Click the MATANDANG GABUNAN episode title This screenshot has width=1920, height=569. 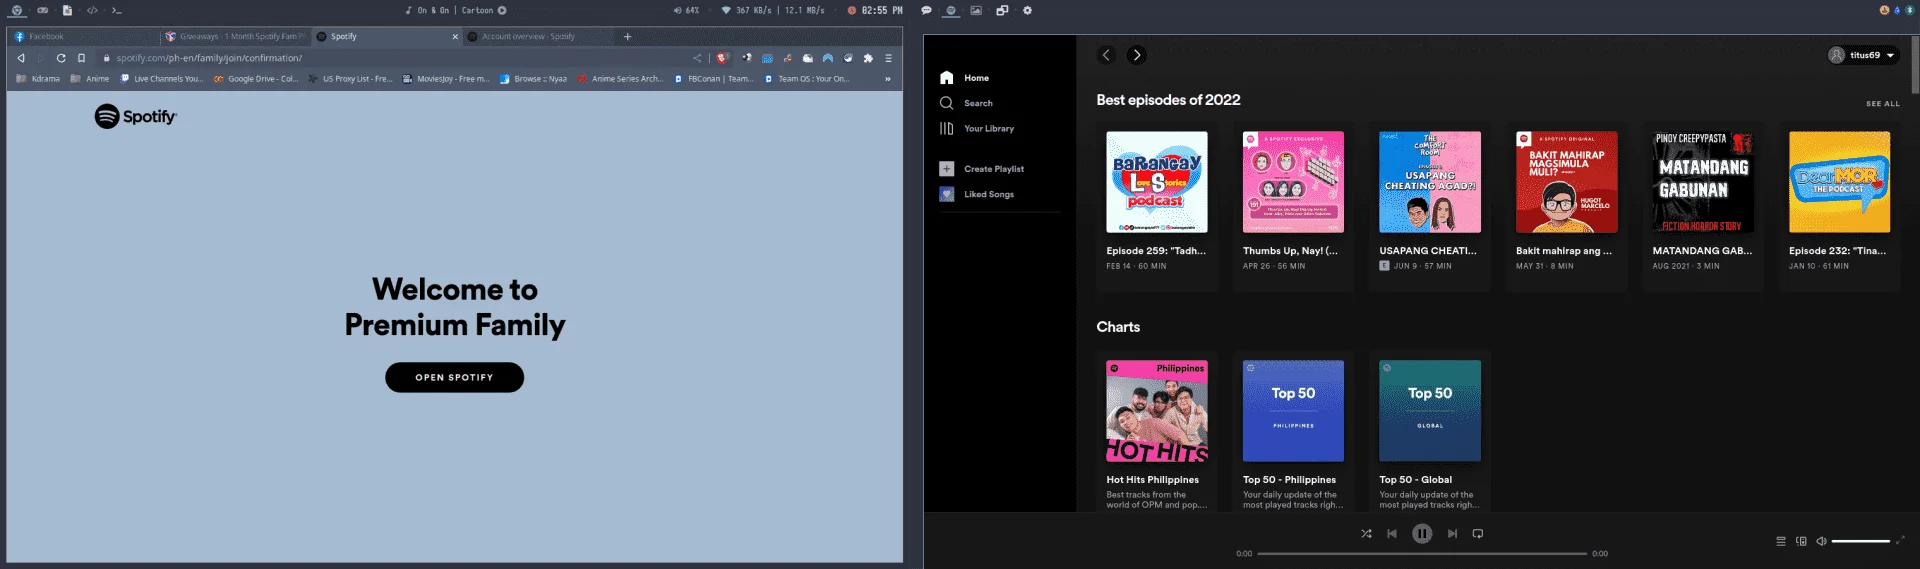[1702, 251]
